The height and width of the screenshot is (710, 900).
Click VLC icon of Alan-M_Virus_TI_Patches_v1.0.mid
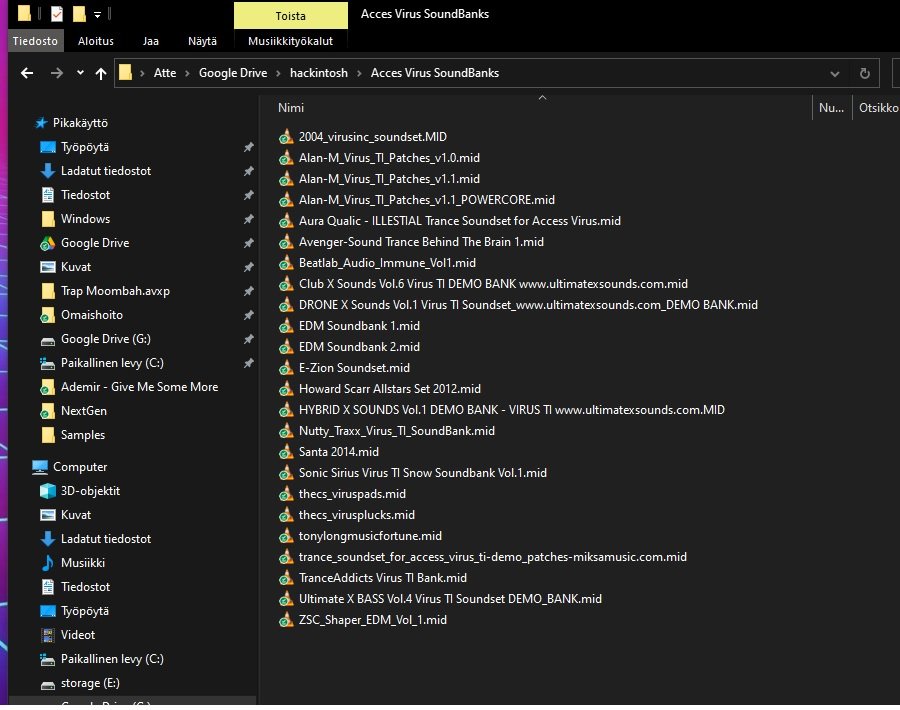286,158
